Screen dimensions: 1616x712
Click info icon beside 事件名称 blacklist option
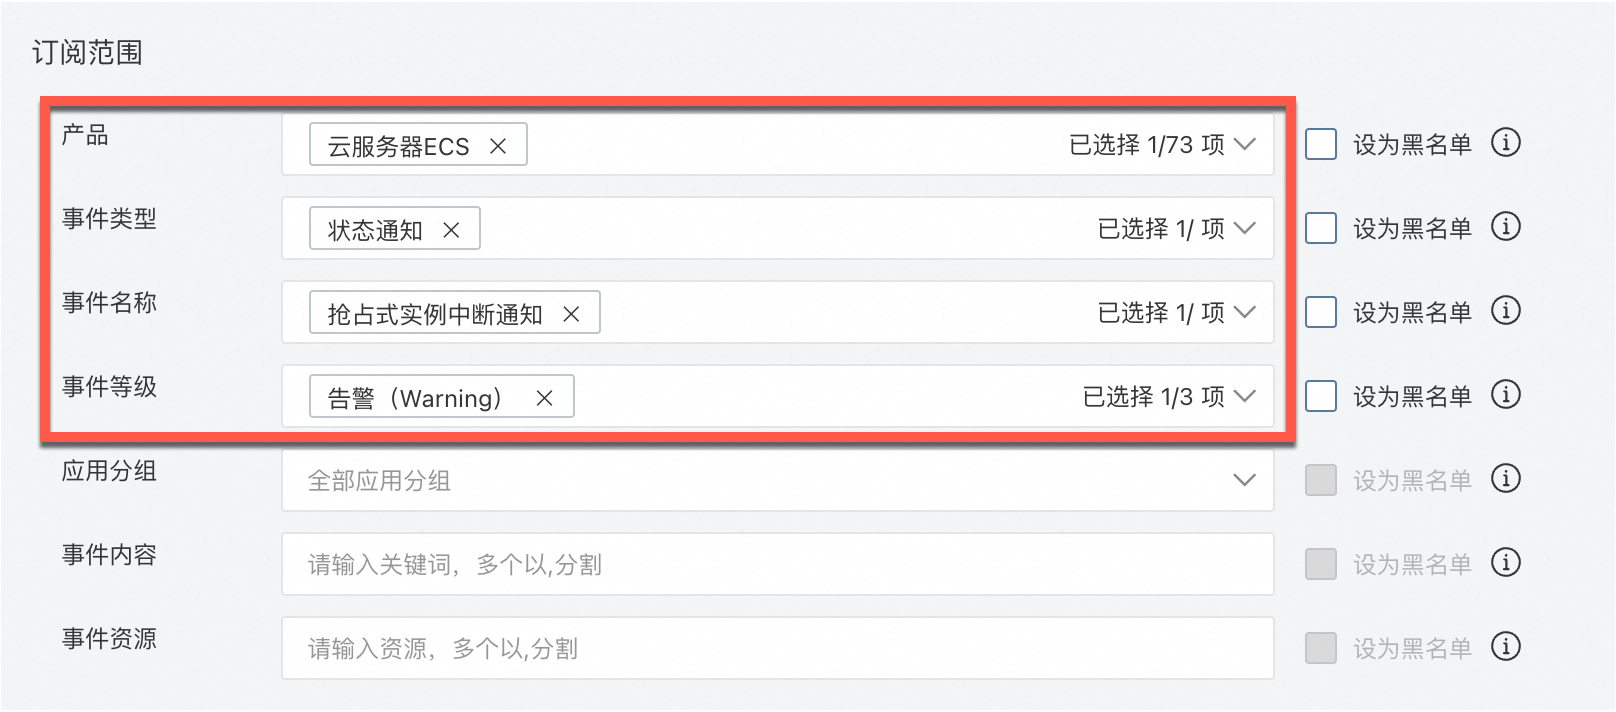click(1505, 311)
